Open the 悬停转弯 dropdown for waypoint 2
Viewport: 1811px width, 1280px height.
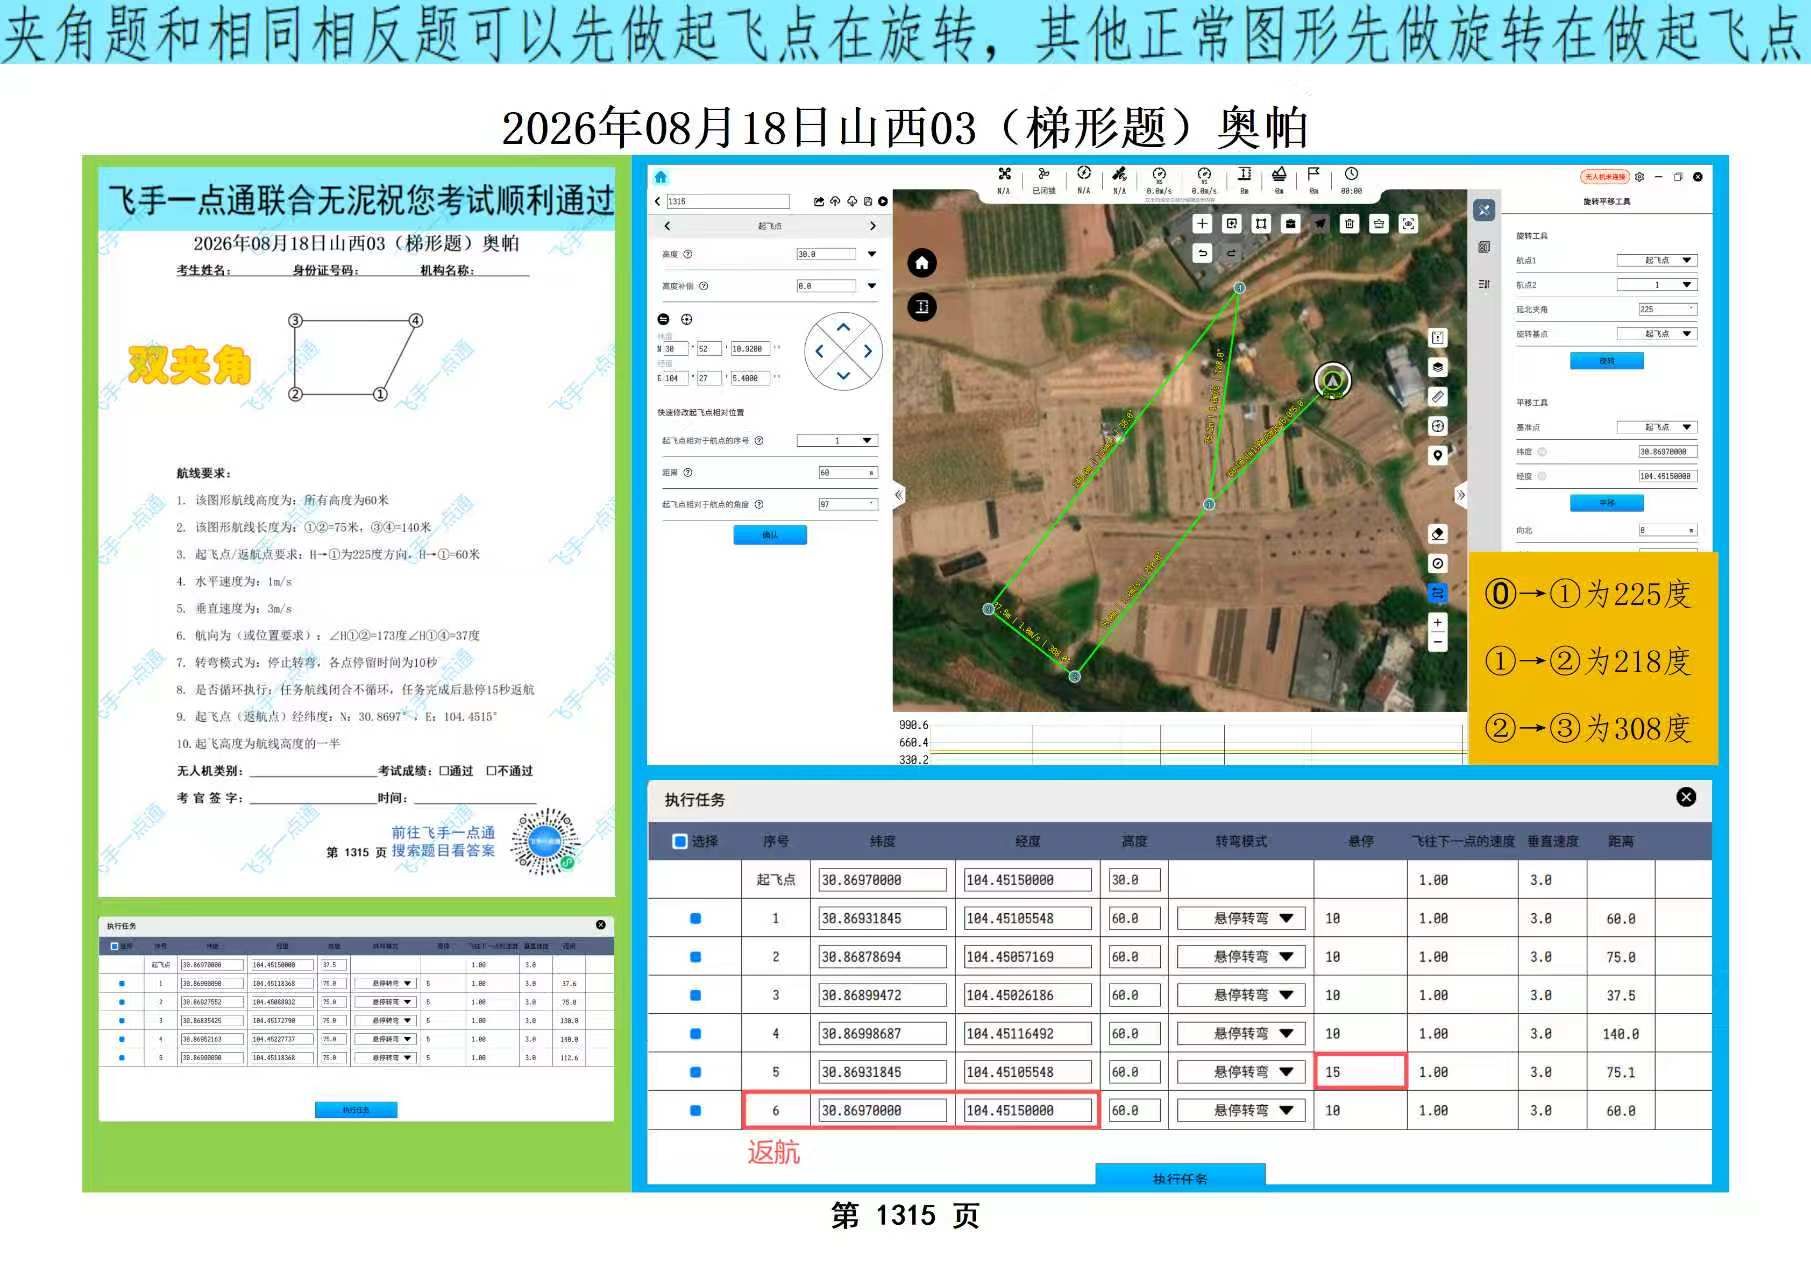[1241, 957]
